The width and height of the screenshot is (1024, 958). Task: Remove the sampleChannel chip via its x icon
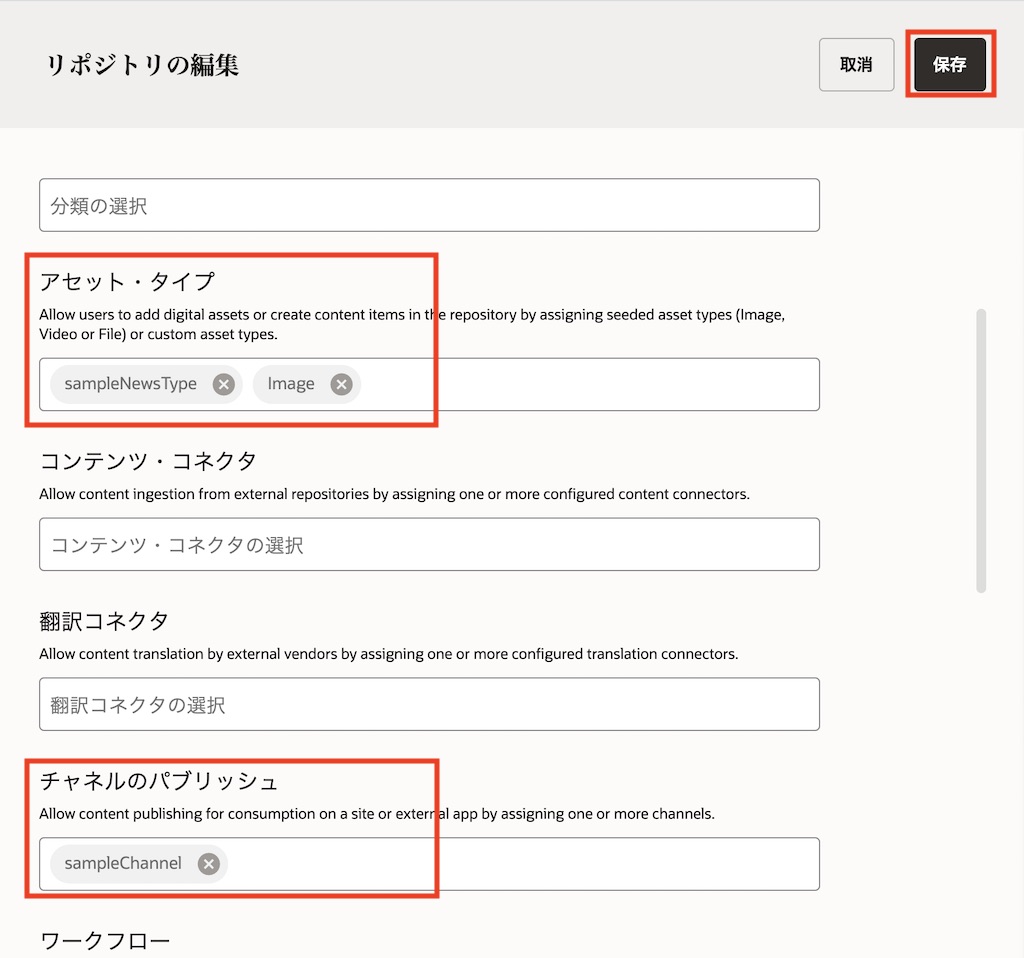208,864
